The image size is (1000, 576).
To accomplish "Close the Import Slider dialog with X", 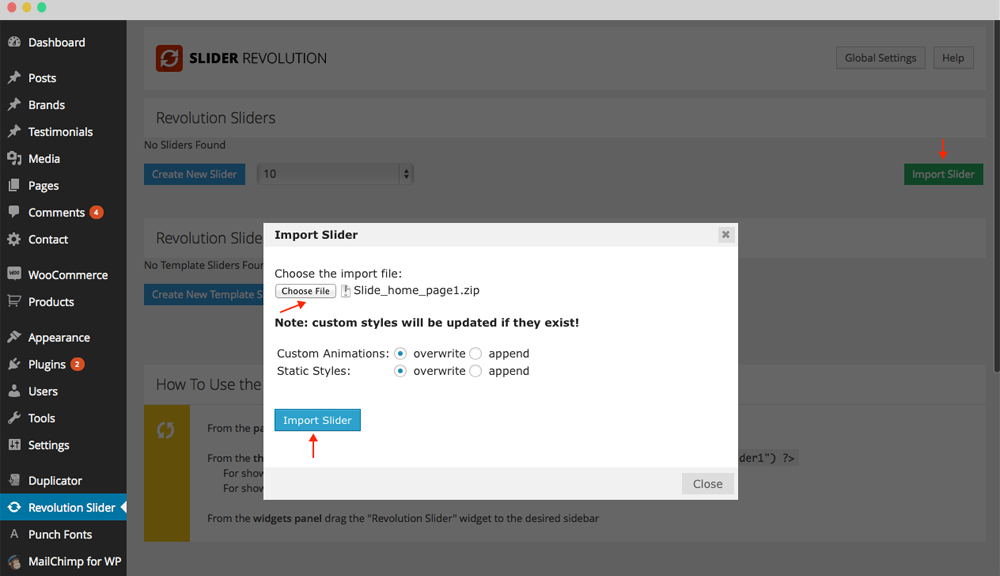I will tap(726, 235).
